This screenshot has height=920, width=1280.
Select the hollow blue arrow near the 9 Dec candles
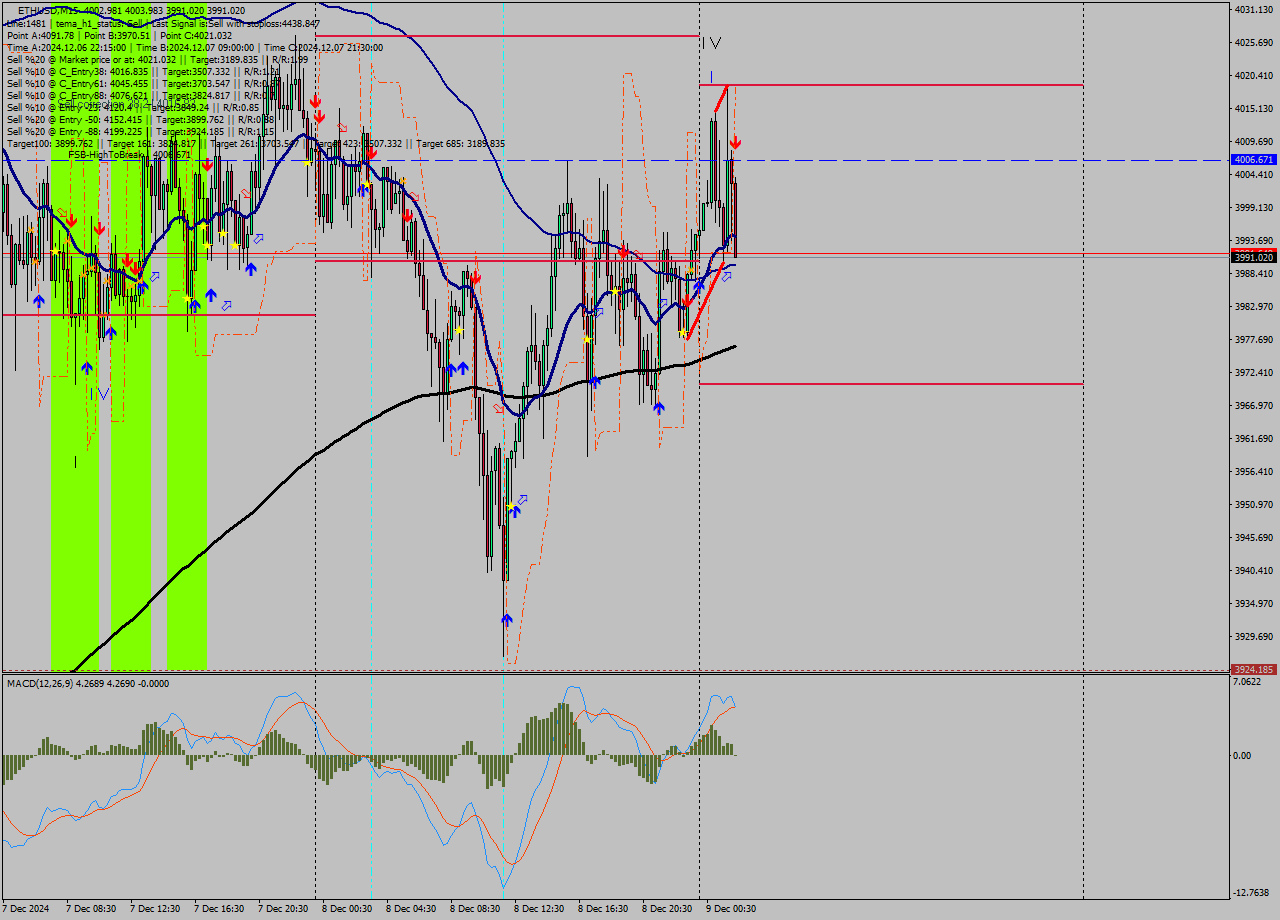point(726,276)
